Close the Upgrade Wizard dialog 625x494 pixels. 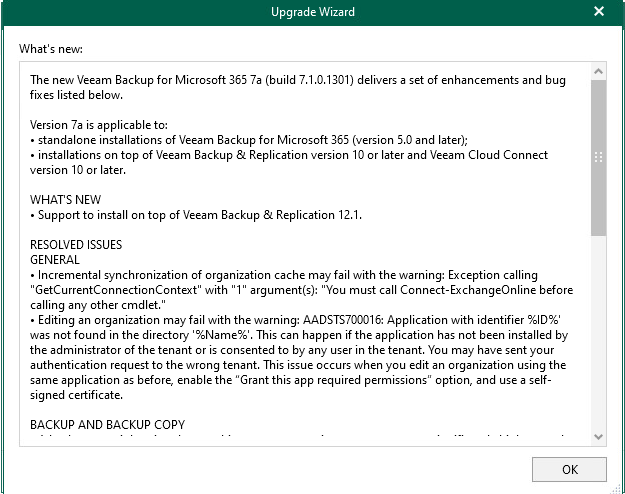[x=599, y=11]
